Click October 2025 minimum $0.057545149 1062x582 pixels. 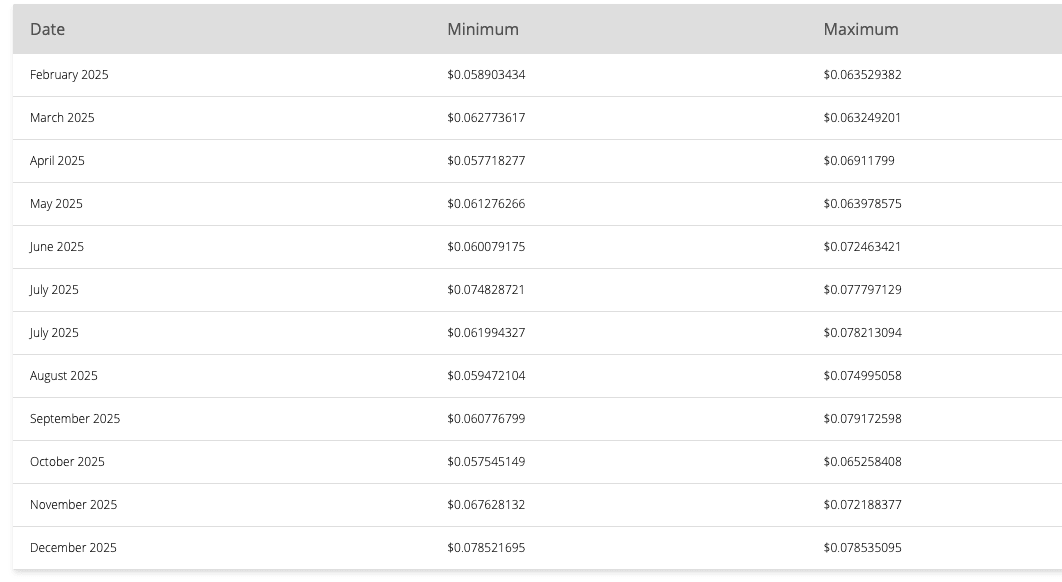coord(486,462)
